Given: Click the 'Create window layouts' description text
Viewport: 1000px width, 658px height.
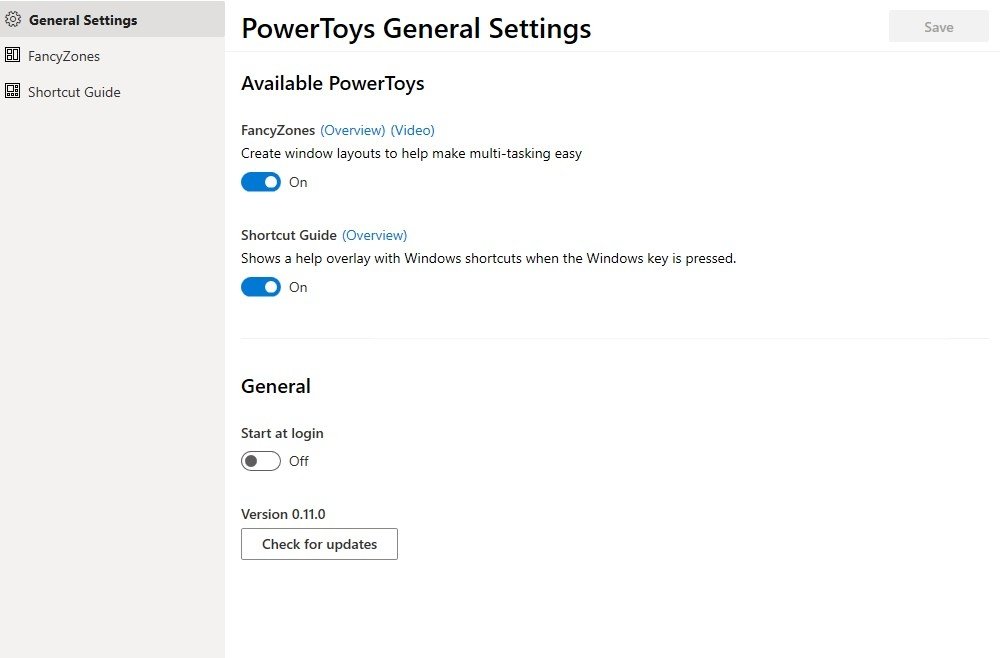Looking at the screenshot, I should 411,154.
